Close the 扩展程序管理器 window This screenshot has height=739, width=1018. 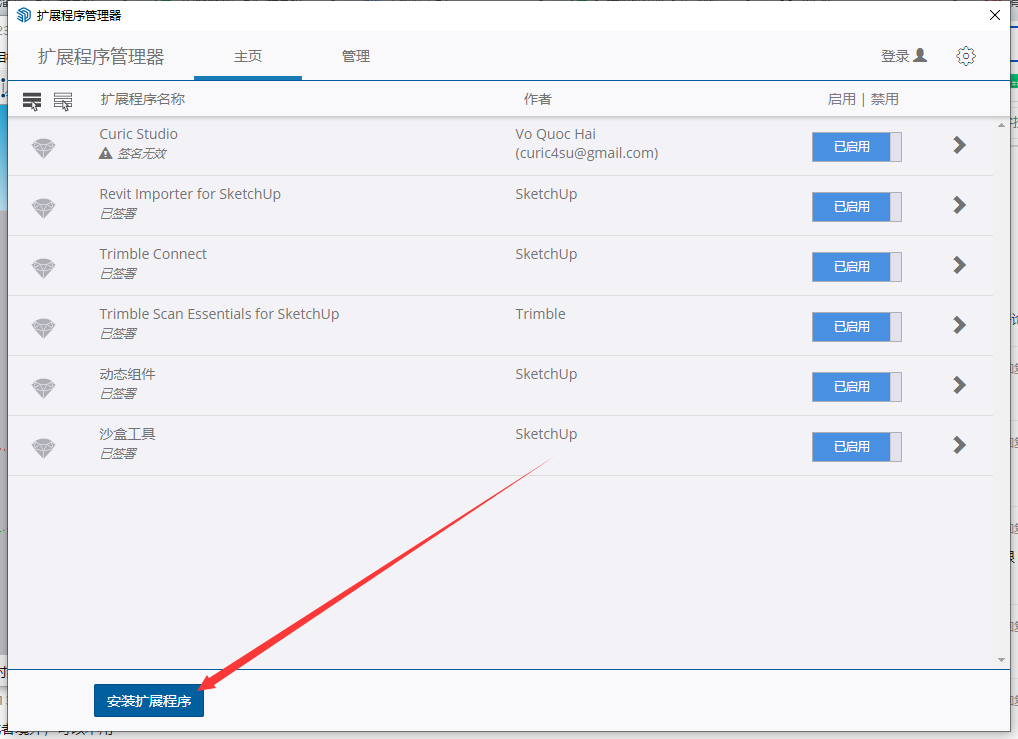(x=995, y=15)
